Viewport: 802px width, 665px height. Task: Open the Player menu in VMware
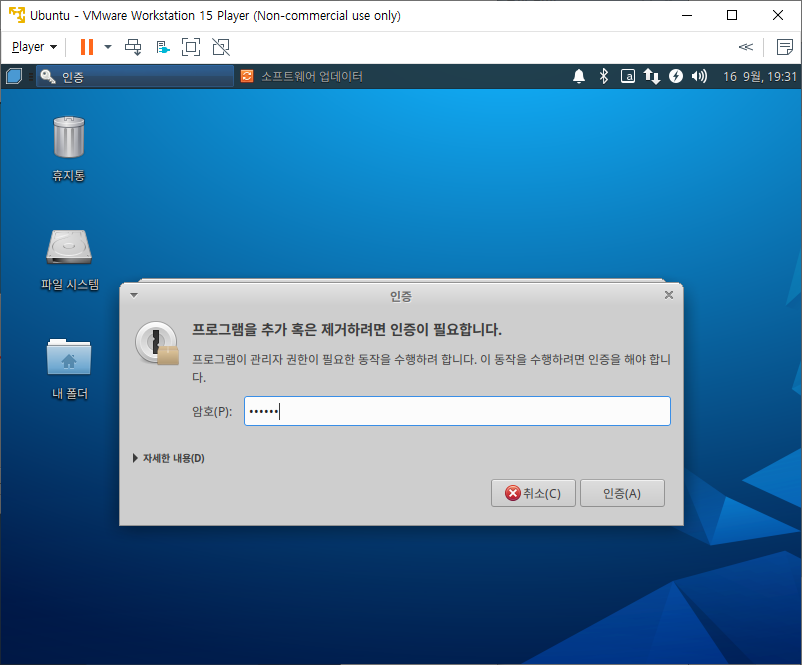pyautogui.click(x=34, y=47)
